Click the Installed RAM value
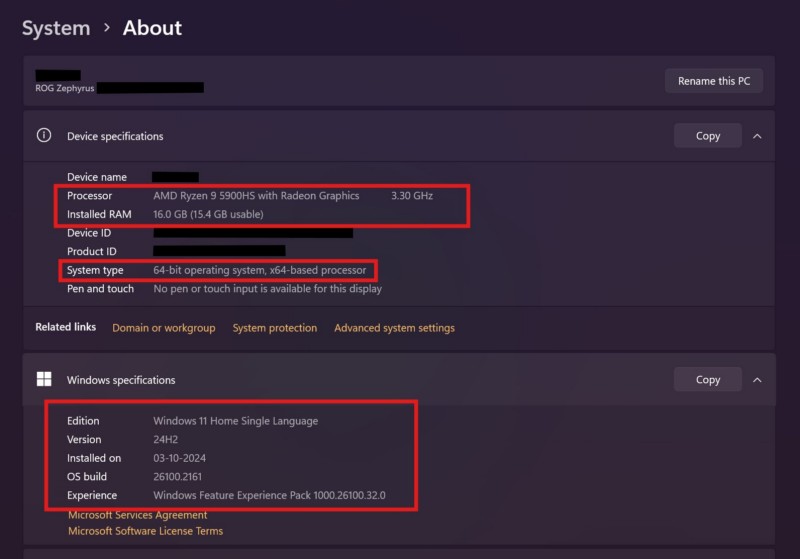Screen dimensions: 800x559 coord(208,214)
